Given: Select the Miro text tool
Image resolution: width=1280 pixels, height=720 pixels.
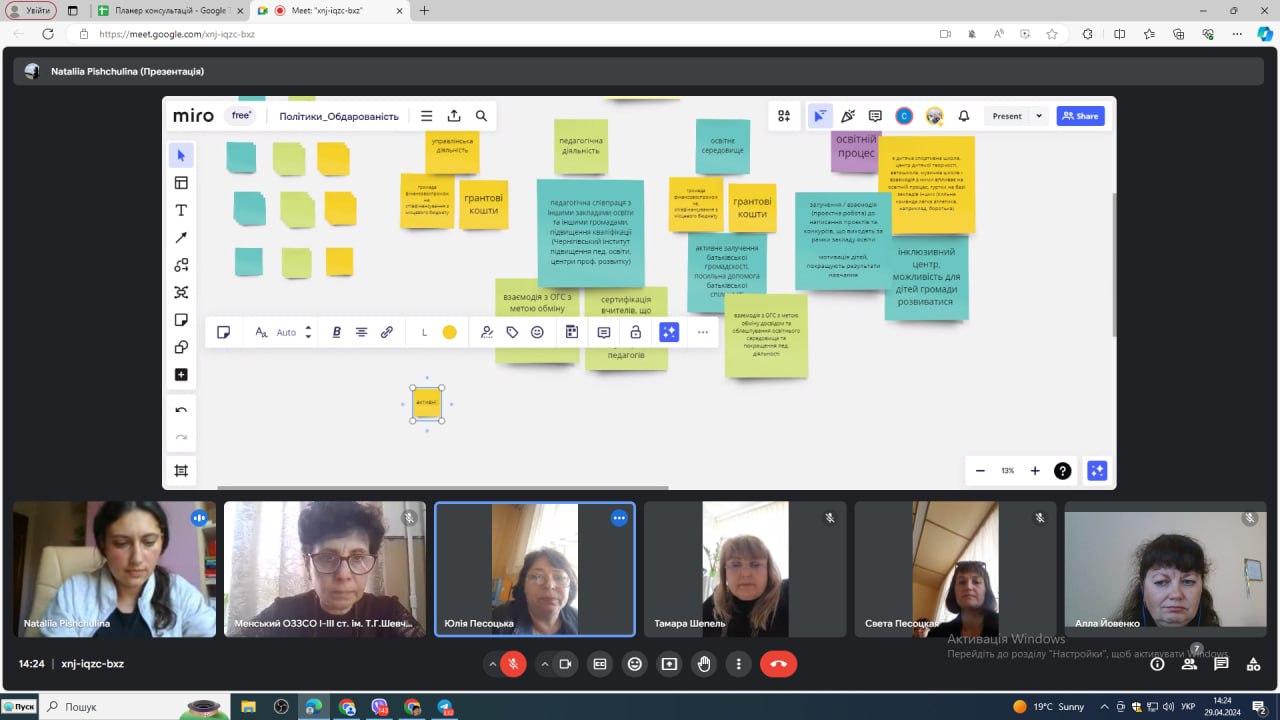Looking at the screenshot, I should tap(181, 210).
